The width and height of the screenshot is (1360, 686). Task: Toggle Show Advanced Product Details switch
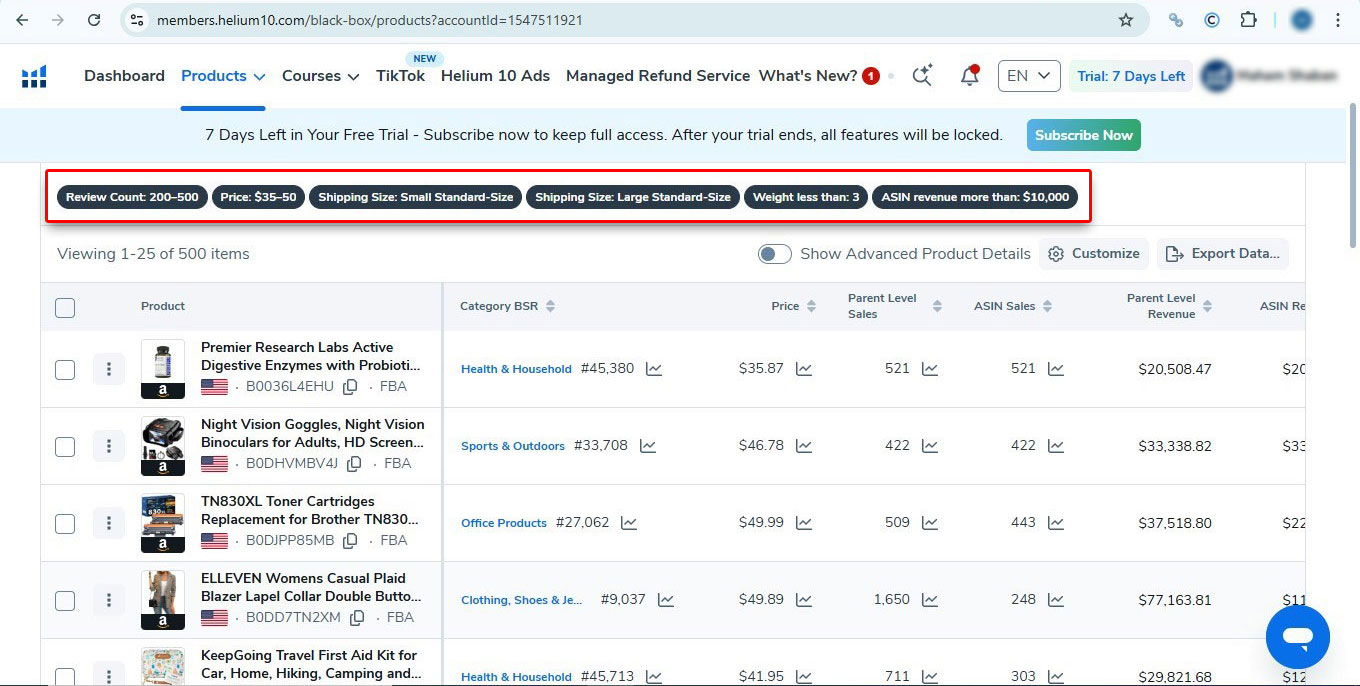[775, 254]
